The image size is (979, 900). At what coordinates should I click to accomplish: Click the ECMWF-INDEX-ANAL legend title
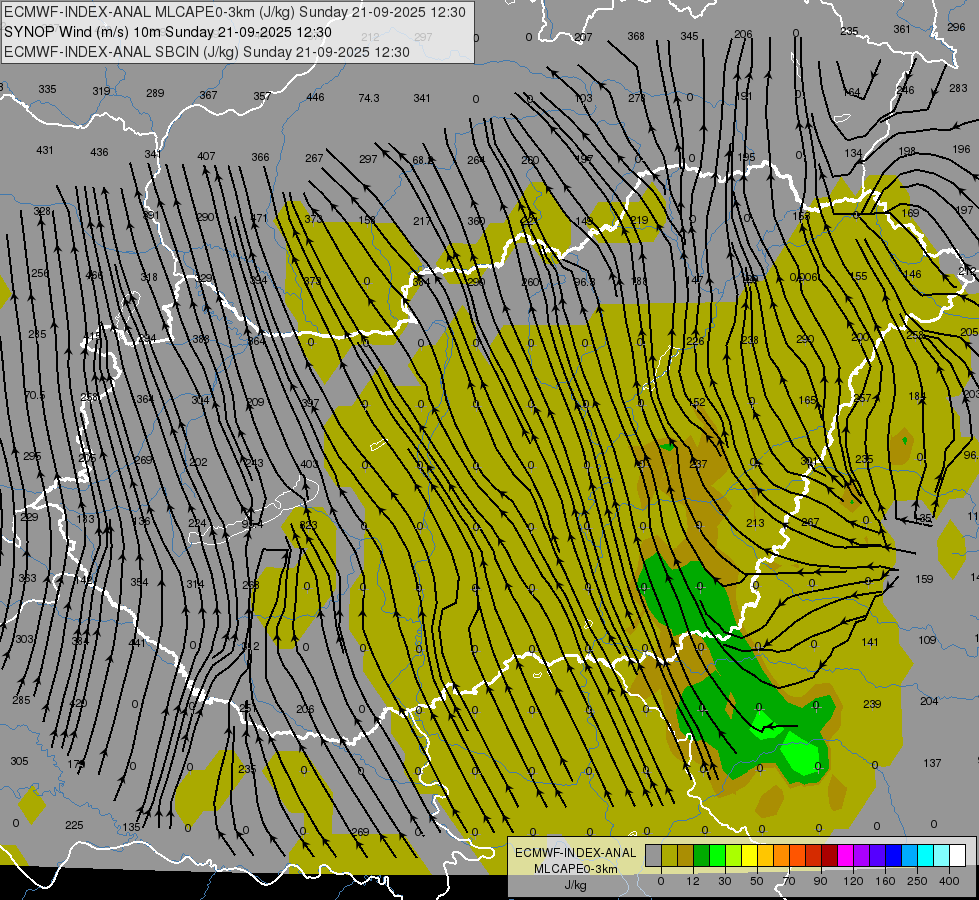tap(574, 852)
